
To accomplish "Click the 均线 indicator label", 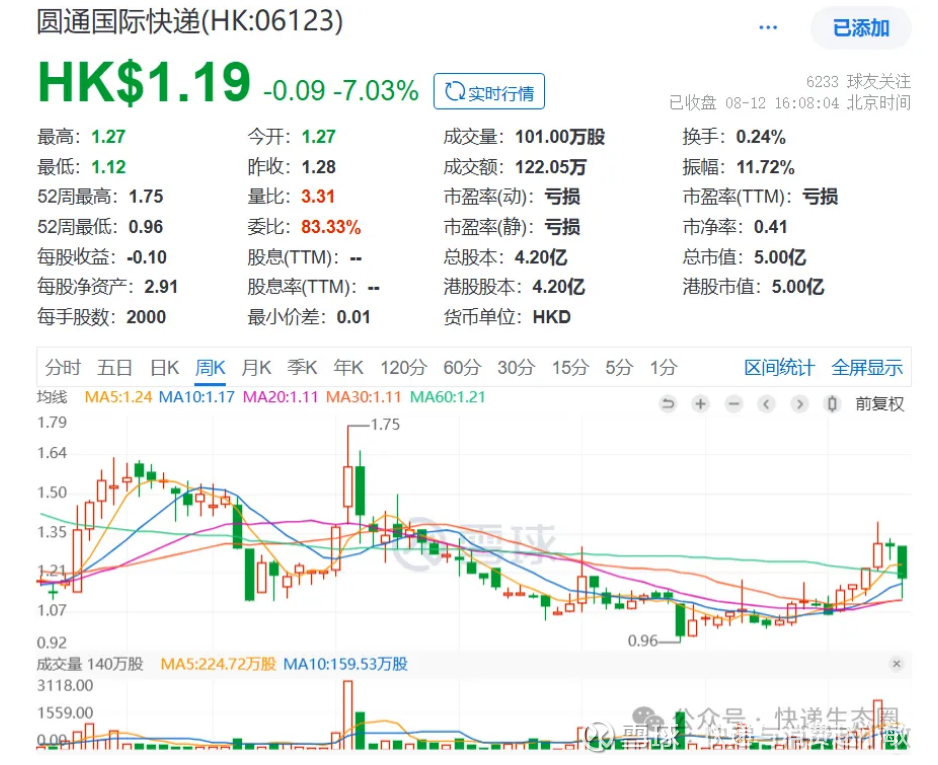I will click(x=52, y=397).
